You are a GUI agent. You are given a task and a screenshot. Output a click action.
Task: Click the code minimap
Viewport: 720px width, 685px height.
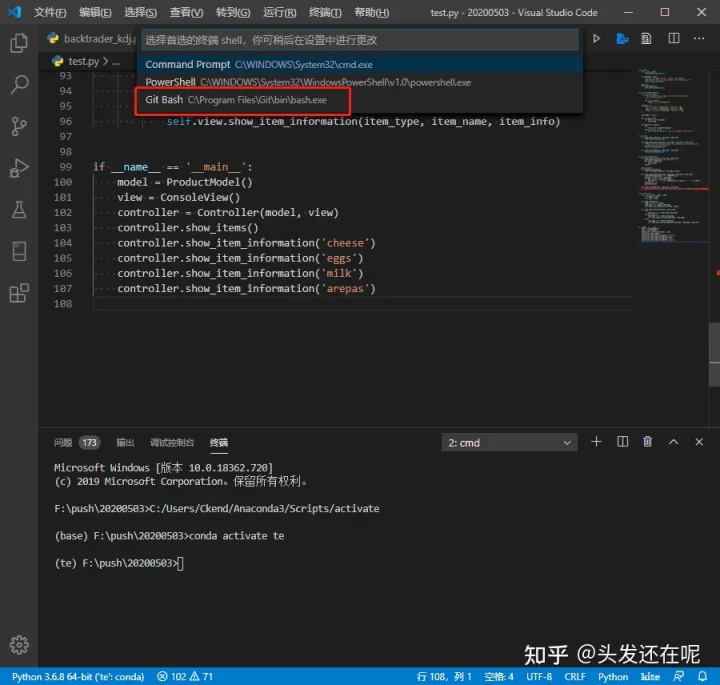pos(672,156)
